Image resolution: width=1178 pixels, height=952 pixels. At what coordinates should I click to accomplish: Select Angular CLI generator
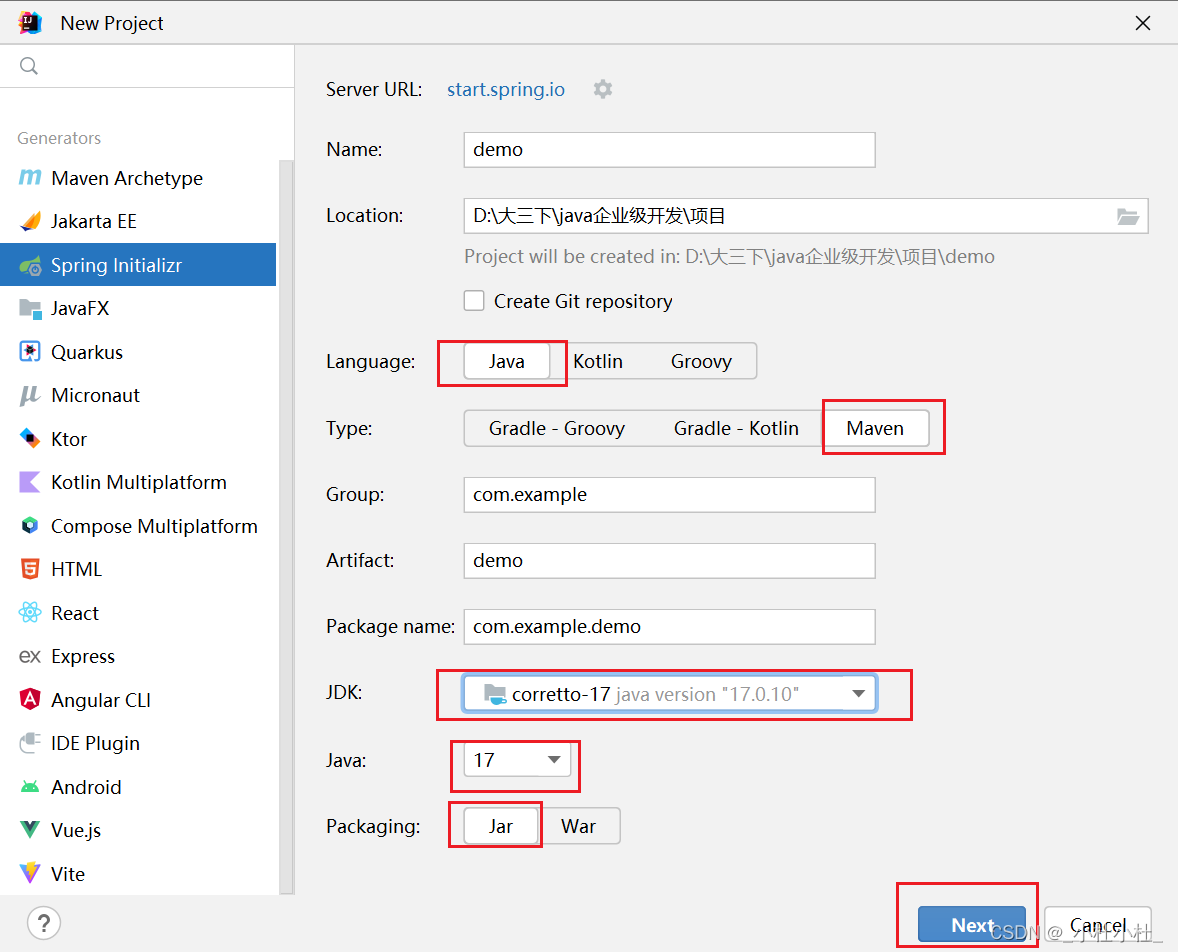tap(138, 700)
